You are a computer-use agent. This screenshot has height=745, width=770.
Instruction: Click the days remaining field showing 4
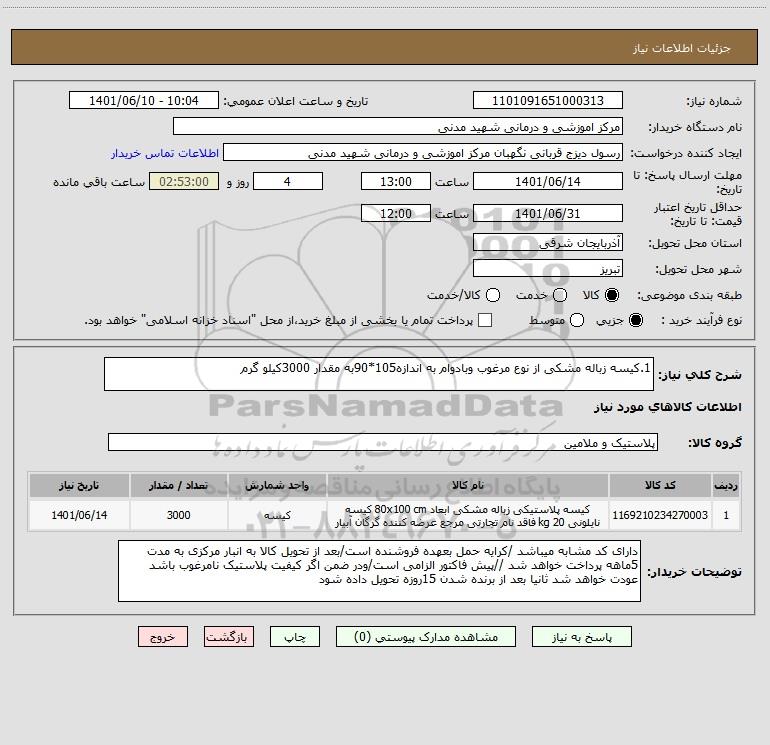click(x=288, y=181)
